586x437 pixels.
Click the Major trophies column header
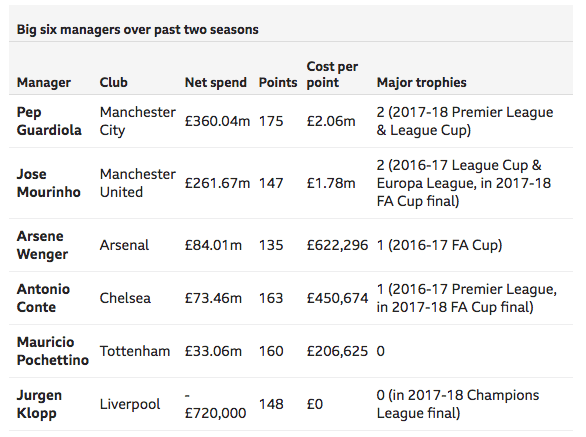422,83
